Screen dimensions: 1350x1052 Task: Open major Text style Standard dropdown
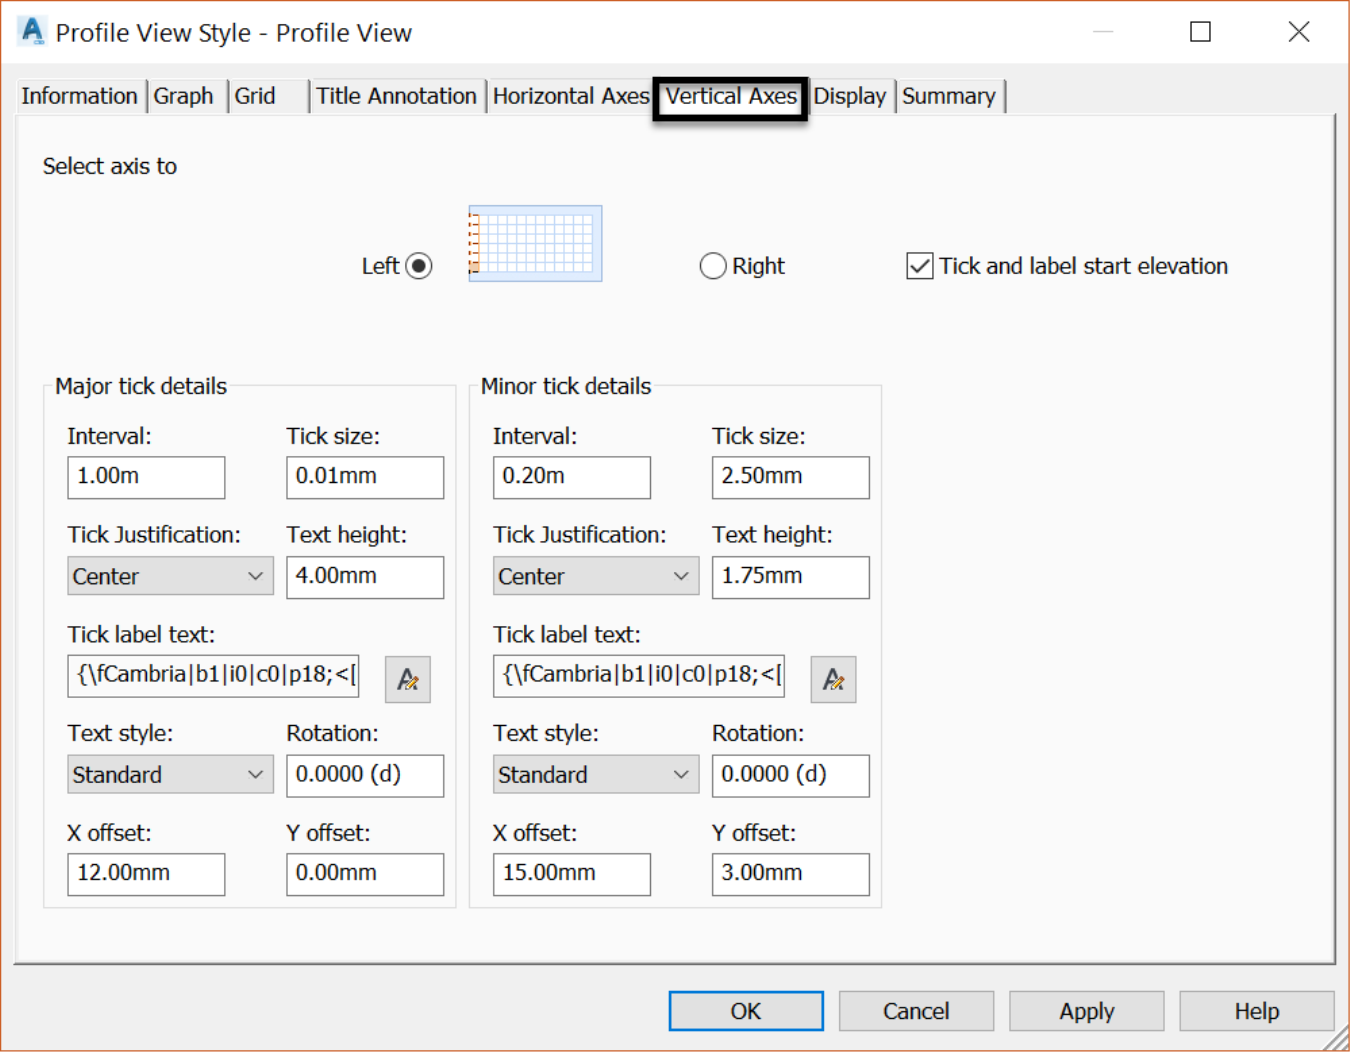click(x=170, y=775)
